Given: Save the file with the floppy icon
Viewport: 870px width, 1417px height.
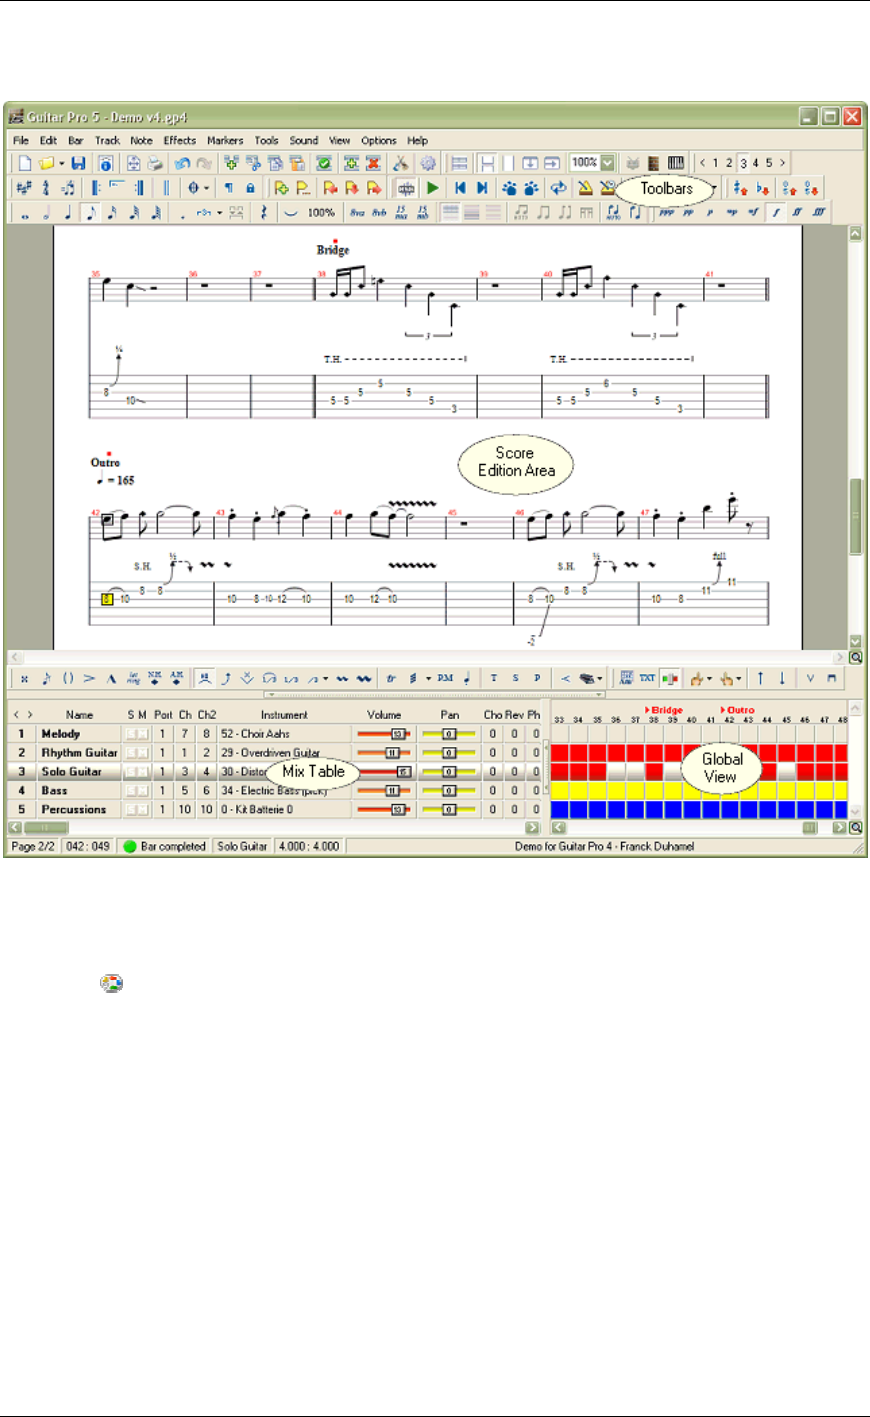Looking at the screenshot, I should 78,163.
